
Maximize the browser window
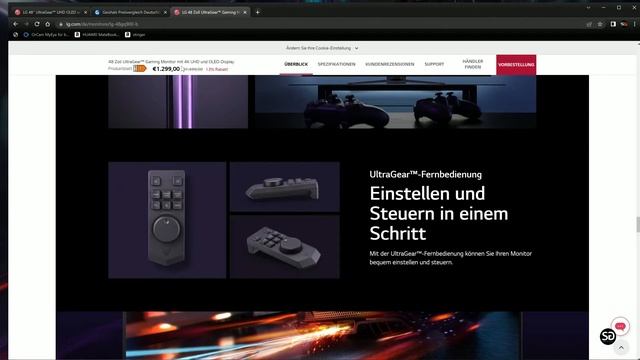[x=619, y=7]
